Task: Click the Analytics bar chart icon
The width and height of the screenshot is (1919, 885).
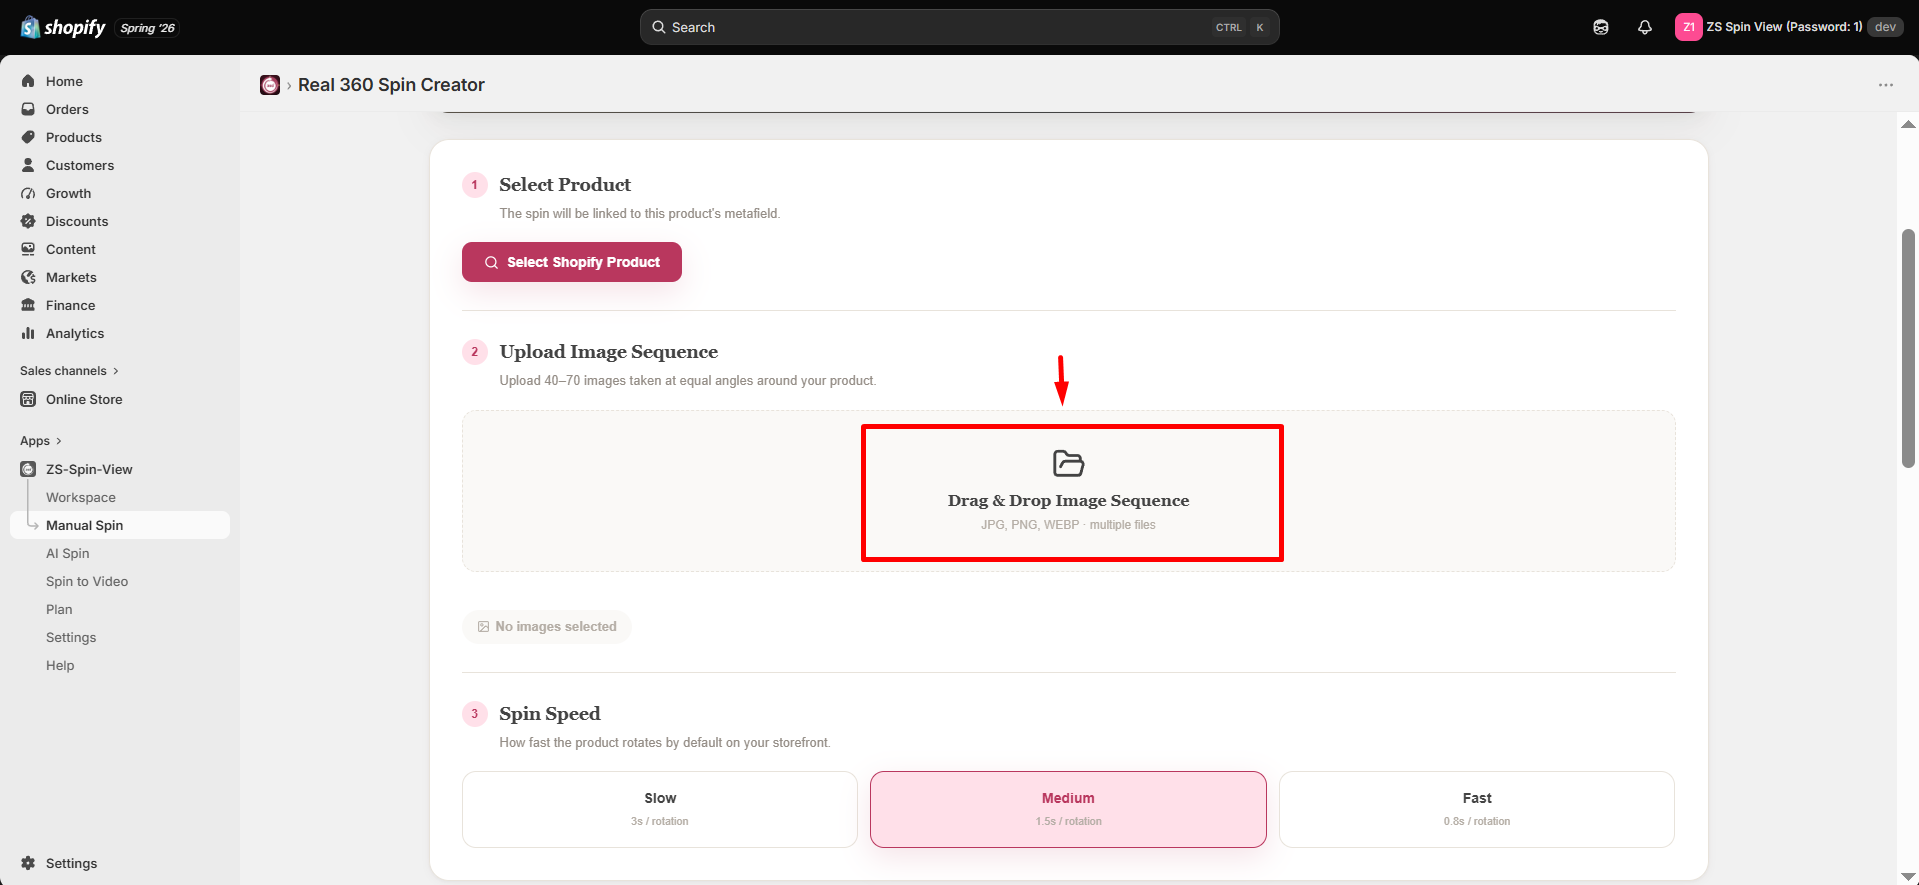Action: [x=28, y=333]
